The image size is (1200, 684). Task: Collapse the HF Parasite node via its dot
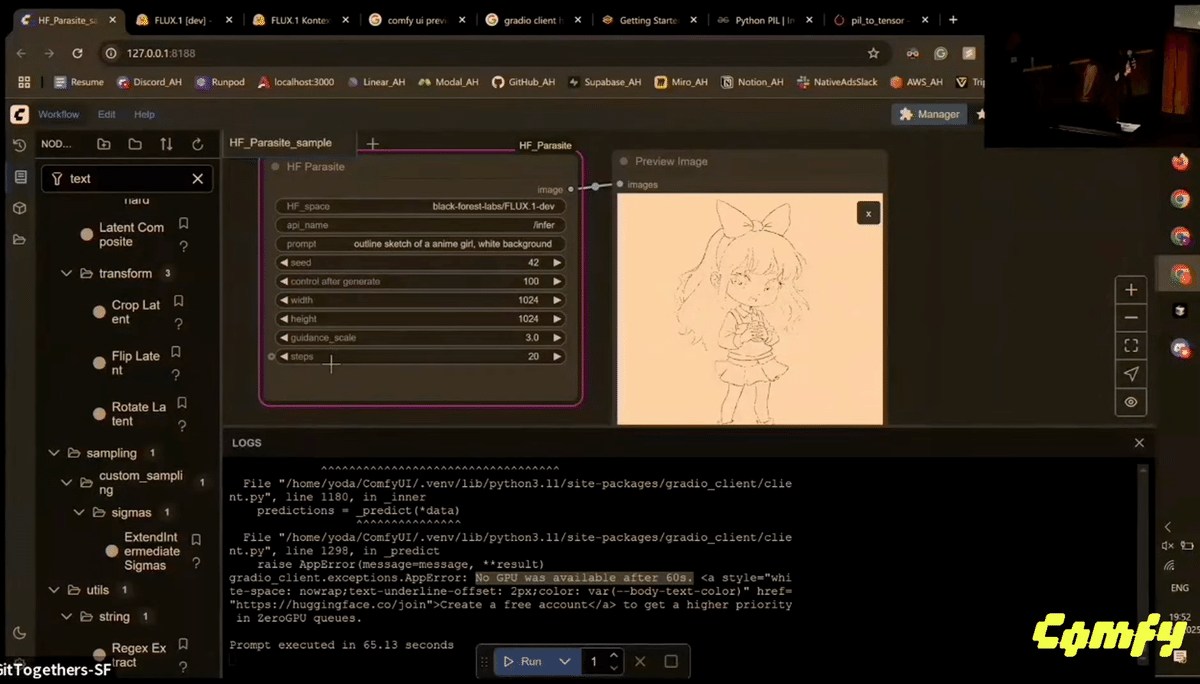pos(275,167)
